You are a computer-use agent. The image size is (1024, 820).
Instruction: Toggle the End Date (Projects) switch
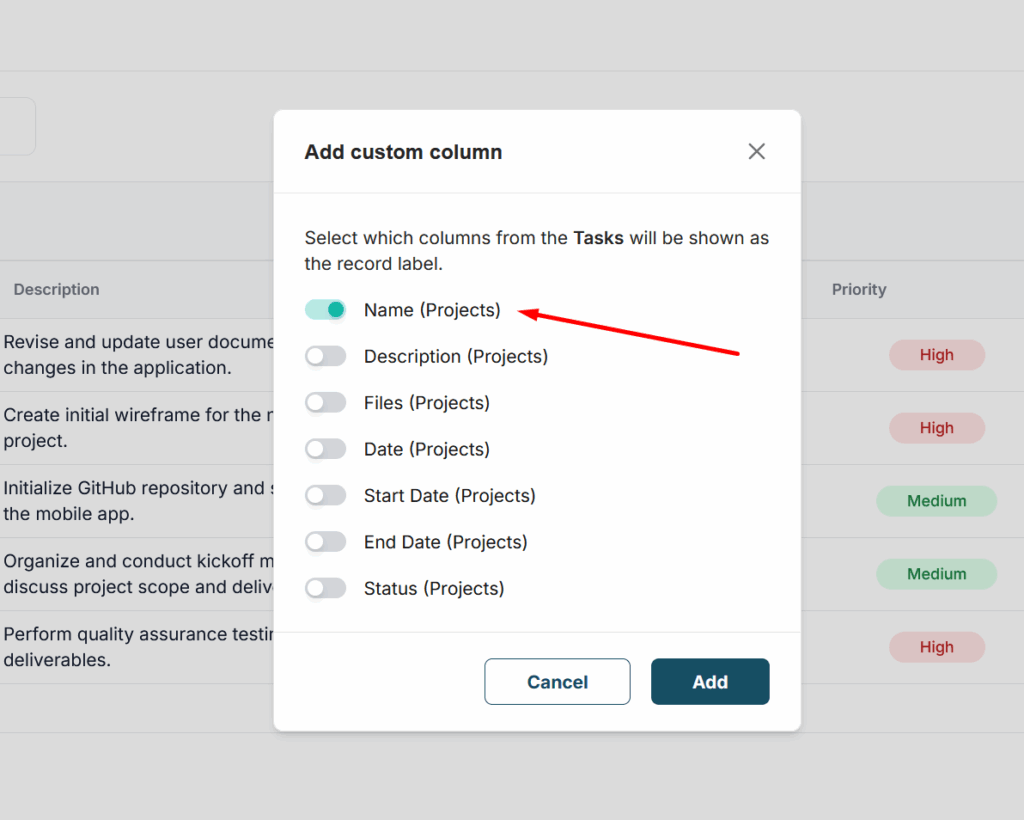click(326, 542)
